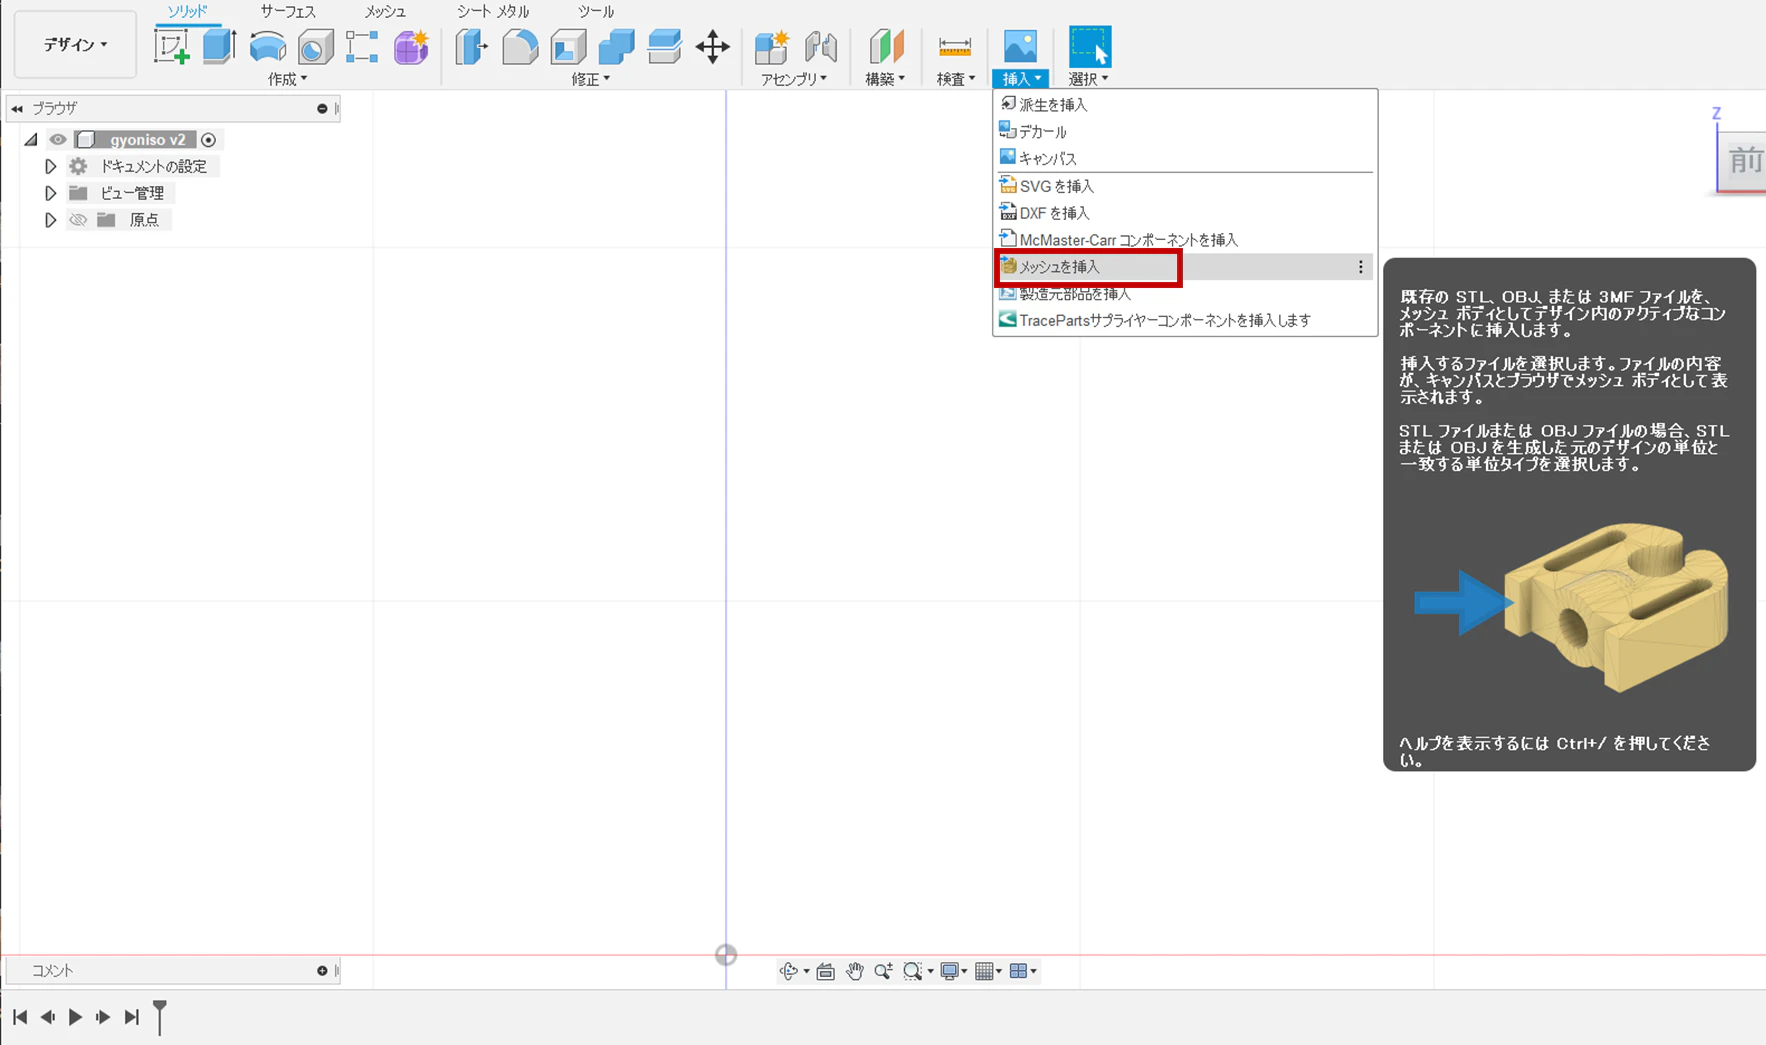Image resolution: width=1766 pixels, height=1045 pixels.
Task: Select the Revolve tool icon
Action: 267,47
